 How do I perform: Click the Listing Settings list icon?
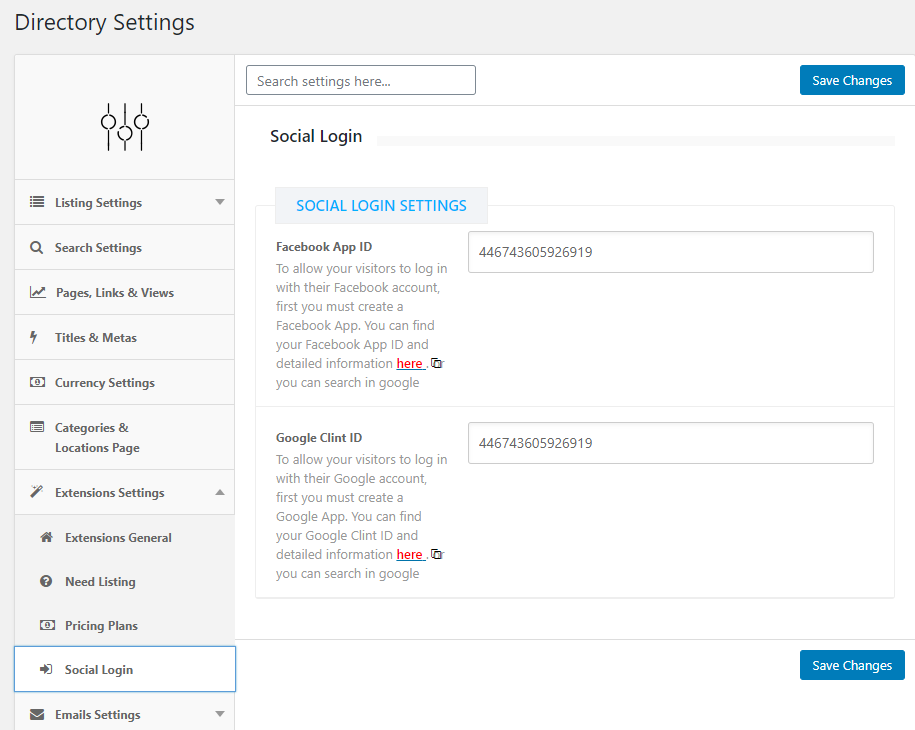(37, 202)
